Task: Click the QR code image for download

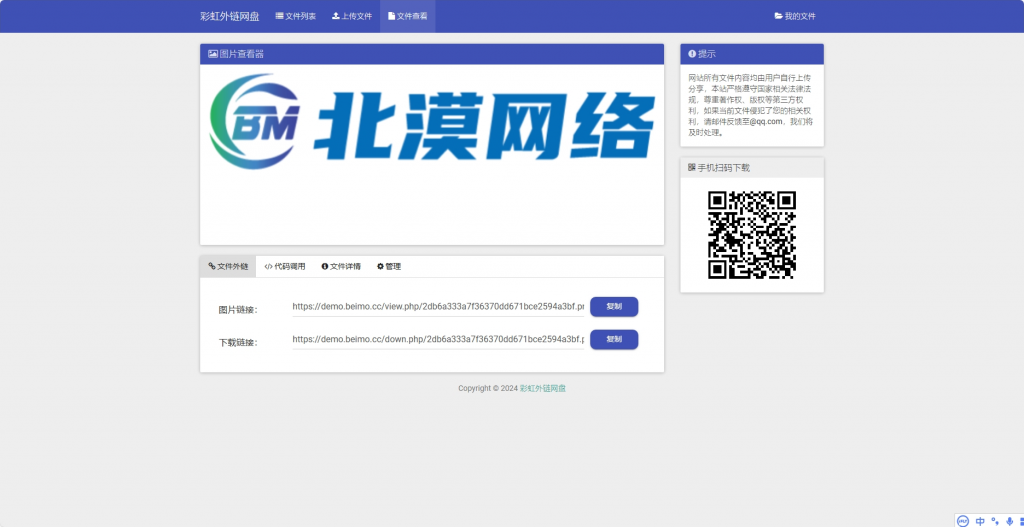Action: point(752,235)
